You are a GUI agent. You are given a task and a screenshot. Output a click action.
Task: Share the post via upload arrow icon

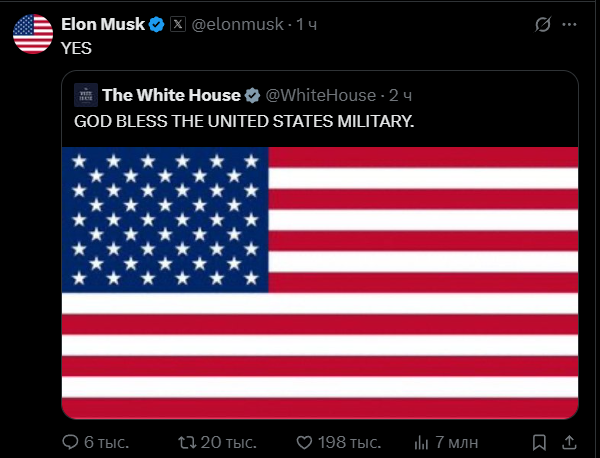pyautogui.click(x=570, y=441)
